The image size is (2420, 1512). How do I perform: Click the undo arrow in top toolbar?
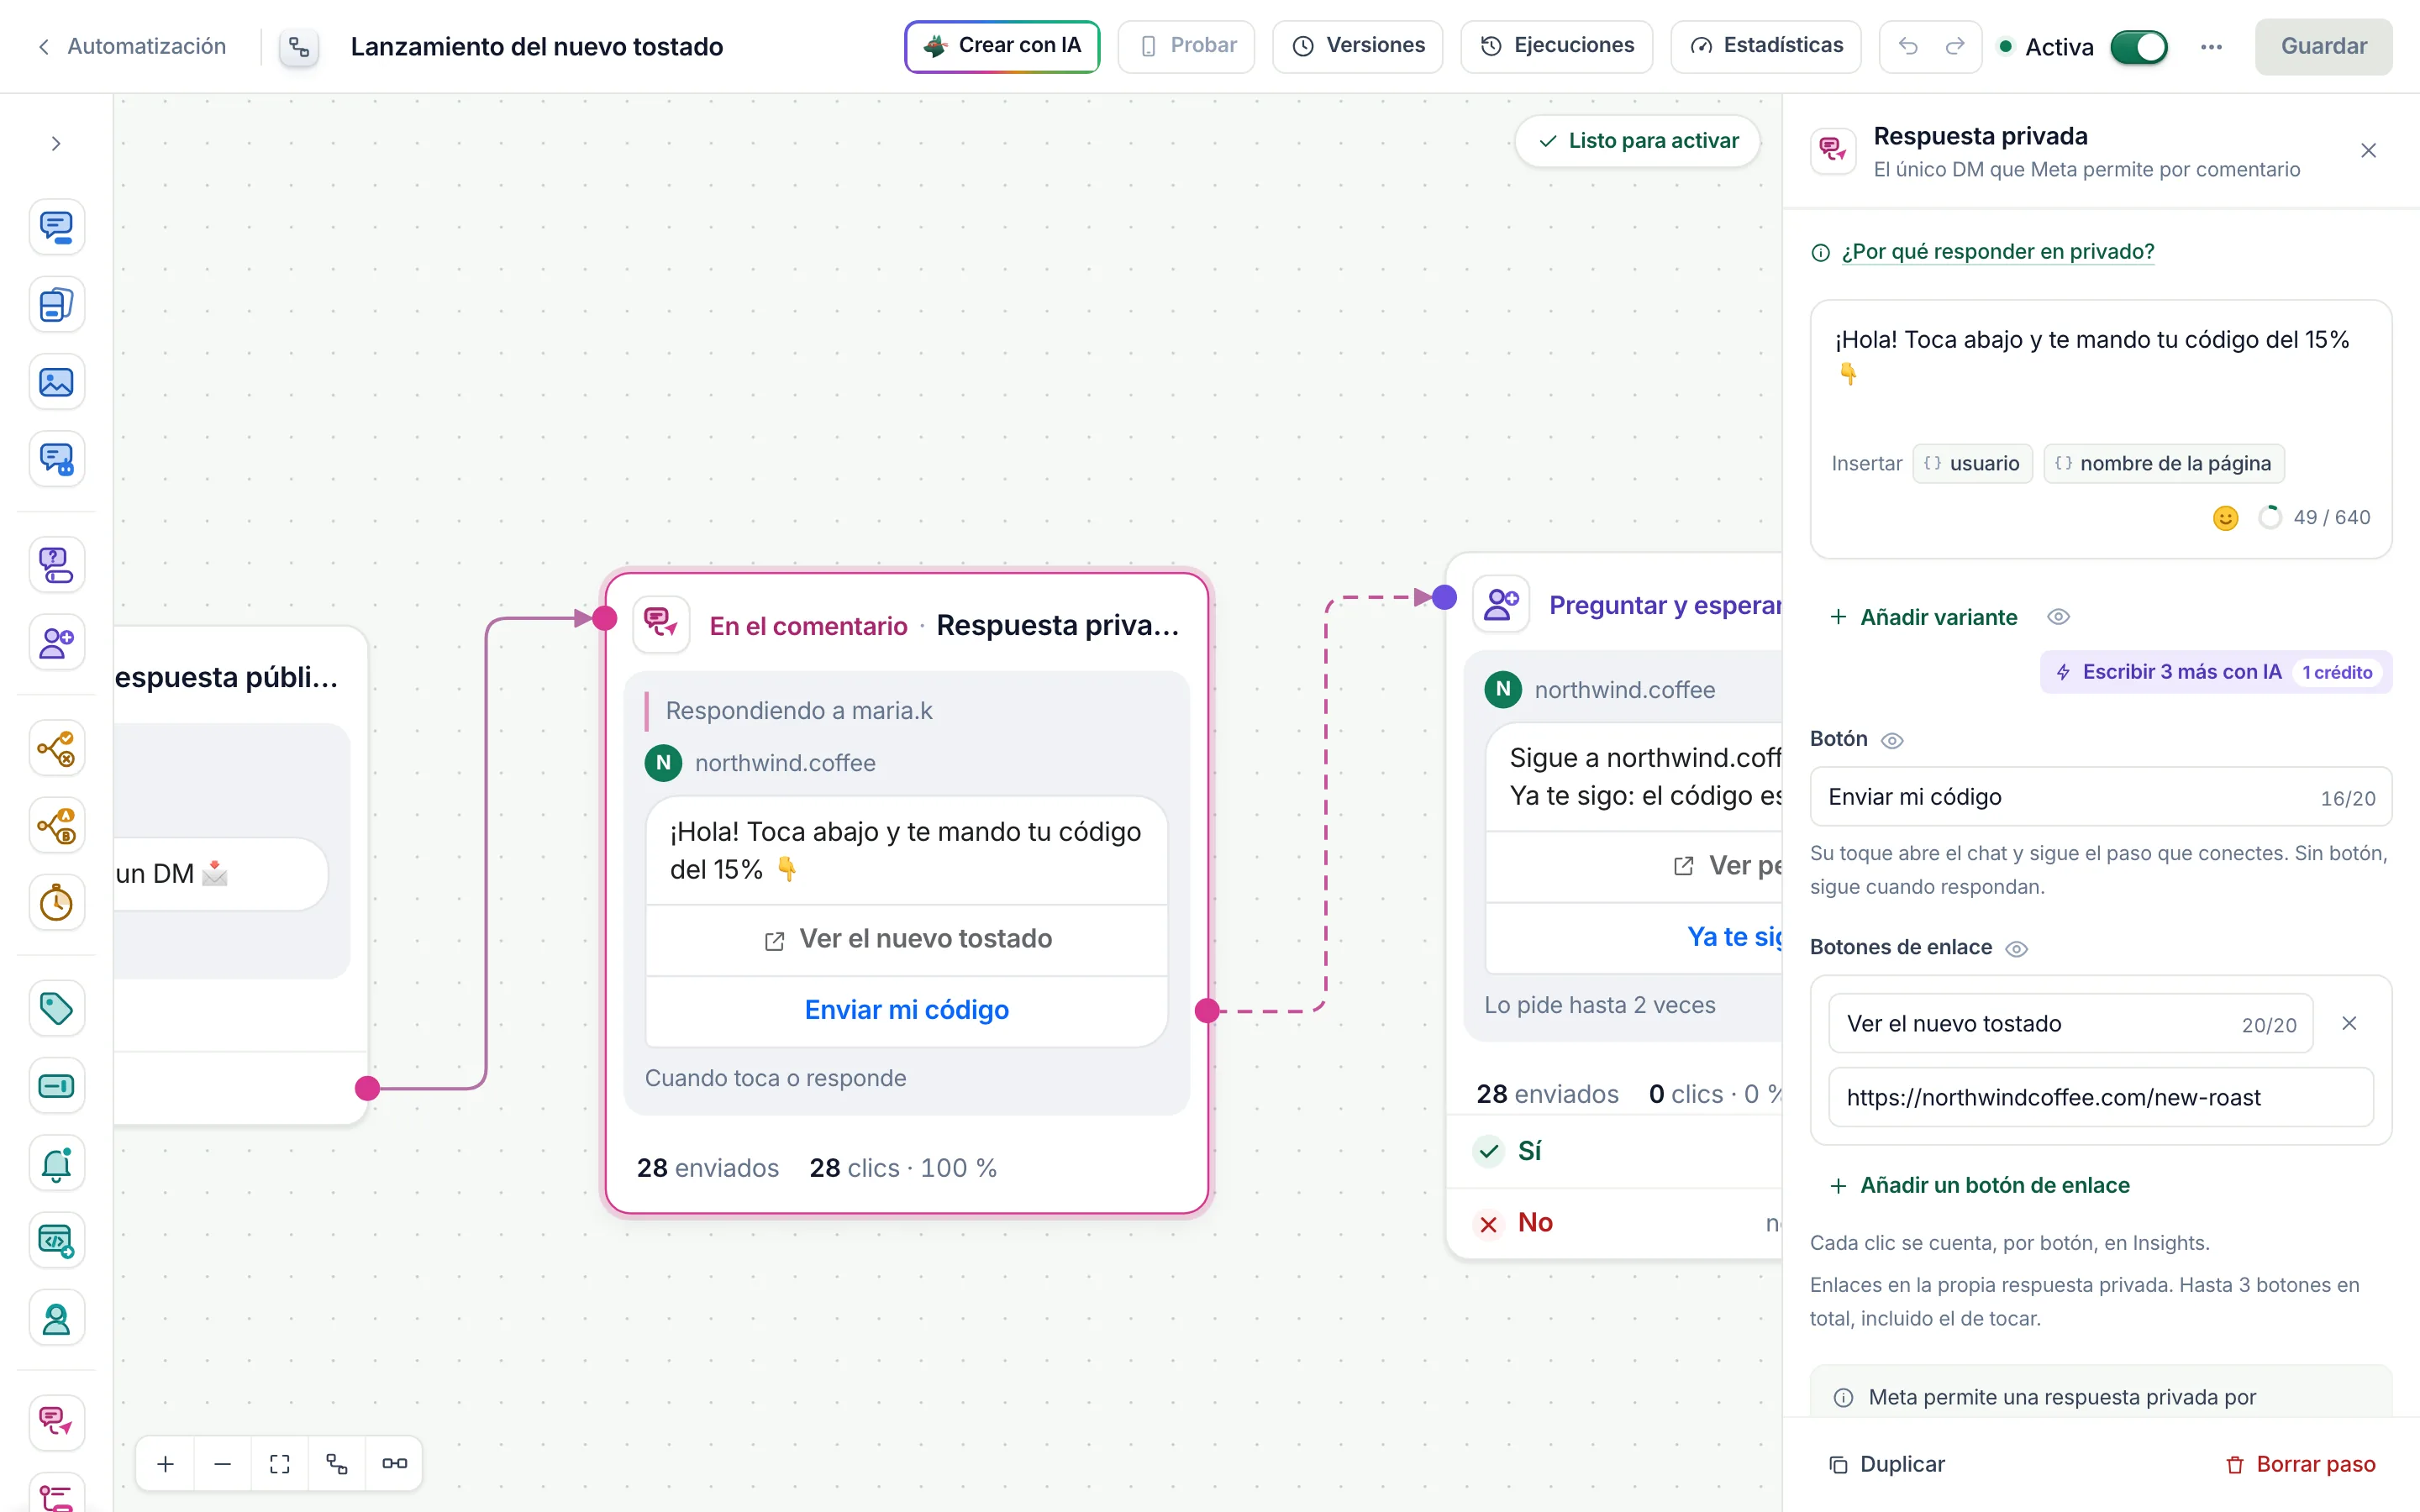pyautogui.click(x=1908, y=46)
